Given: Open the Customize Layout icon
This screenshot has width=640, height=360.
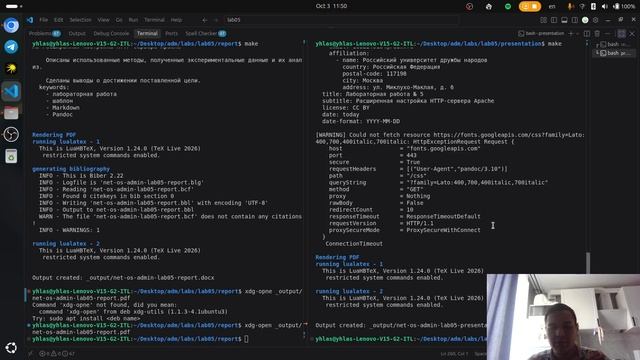Looking at the screenshot, I should coord(543,20).
